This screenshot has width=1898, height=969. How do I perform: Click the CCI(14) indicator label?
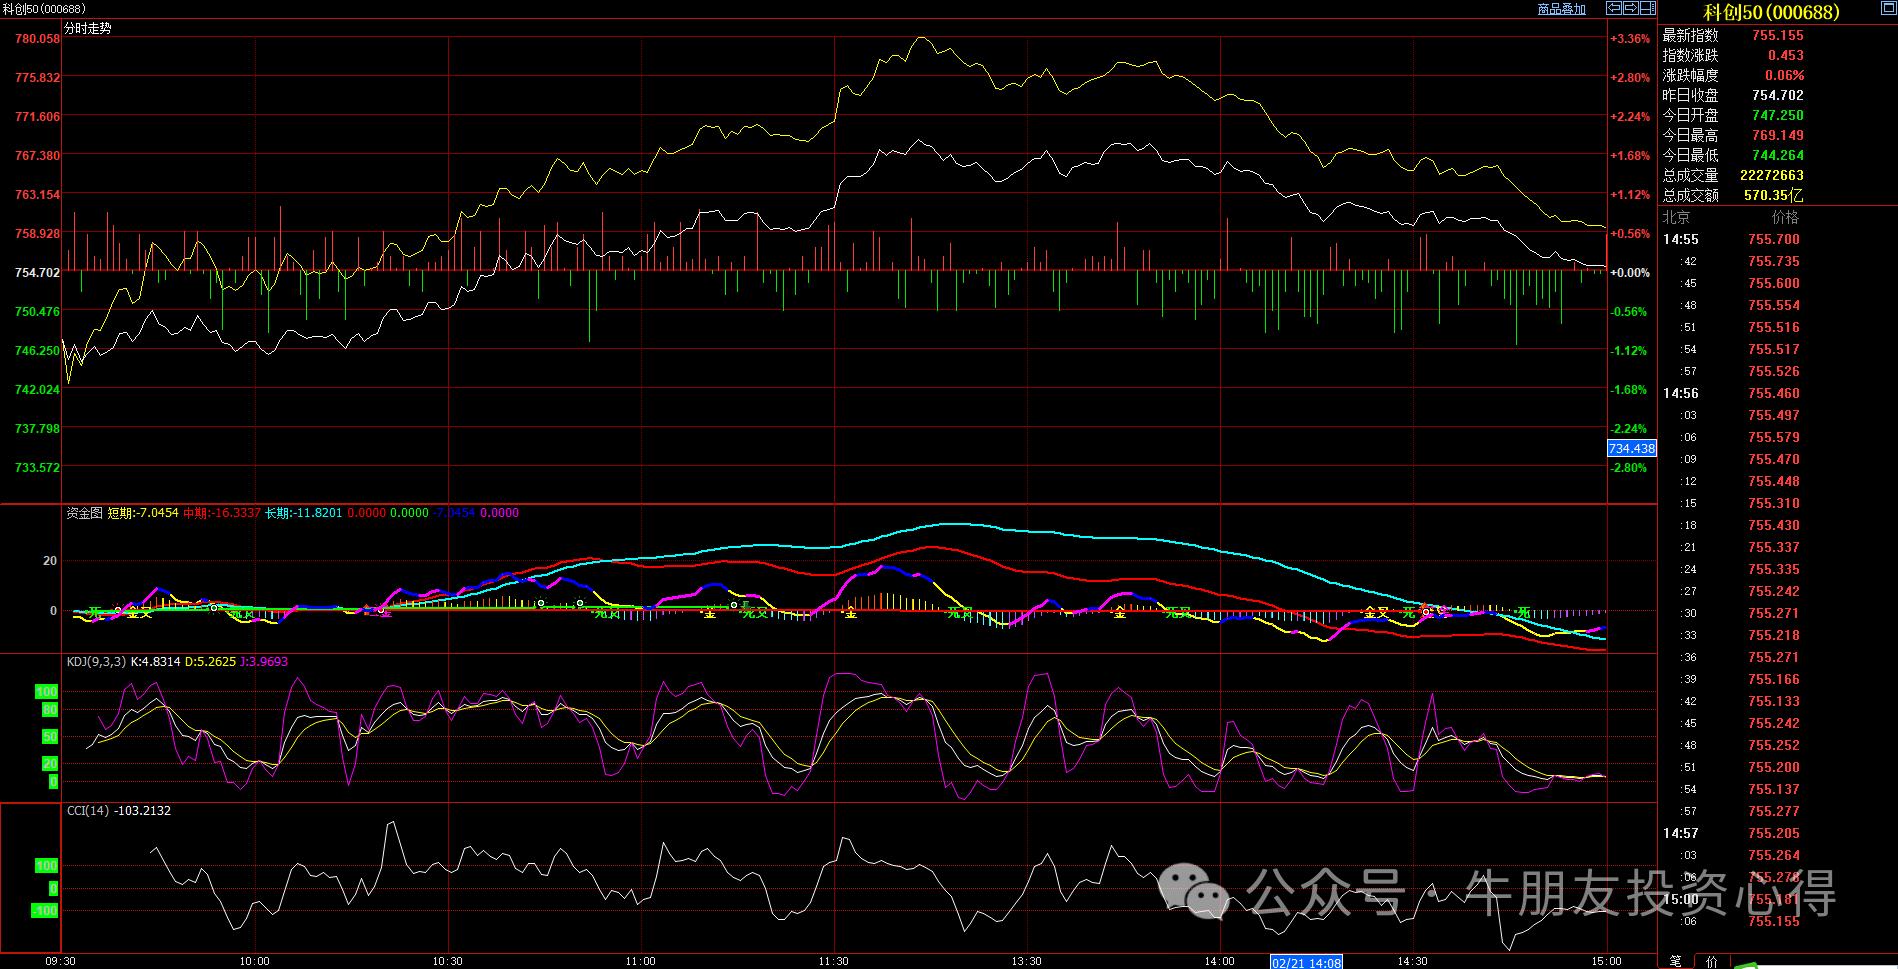pyautogui.click(x=88, y=811)
